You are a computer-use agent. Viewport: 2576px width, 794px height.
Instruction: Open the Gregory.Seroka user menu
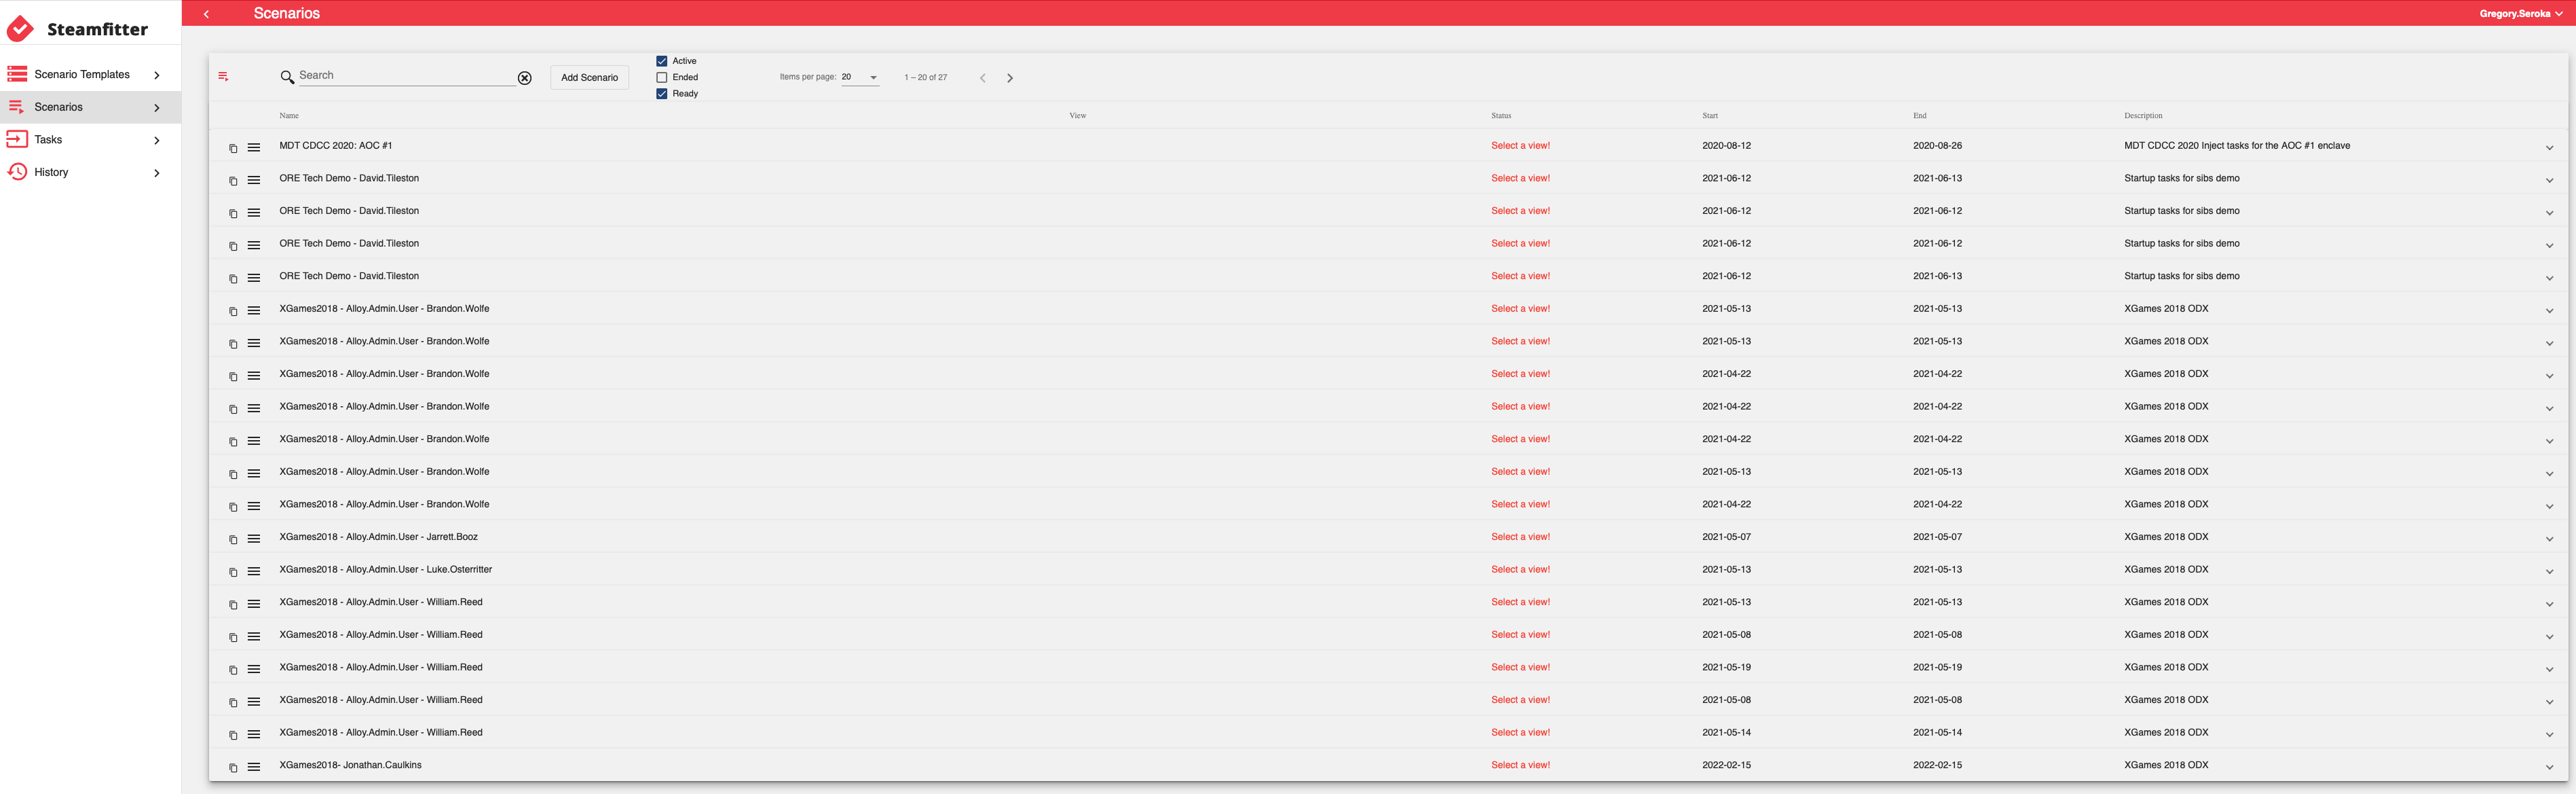point(2520,14)
